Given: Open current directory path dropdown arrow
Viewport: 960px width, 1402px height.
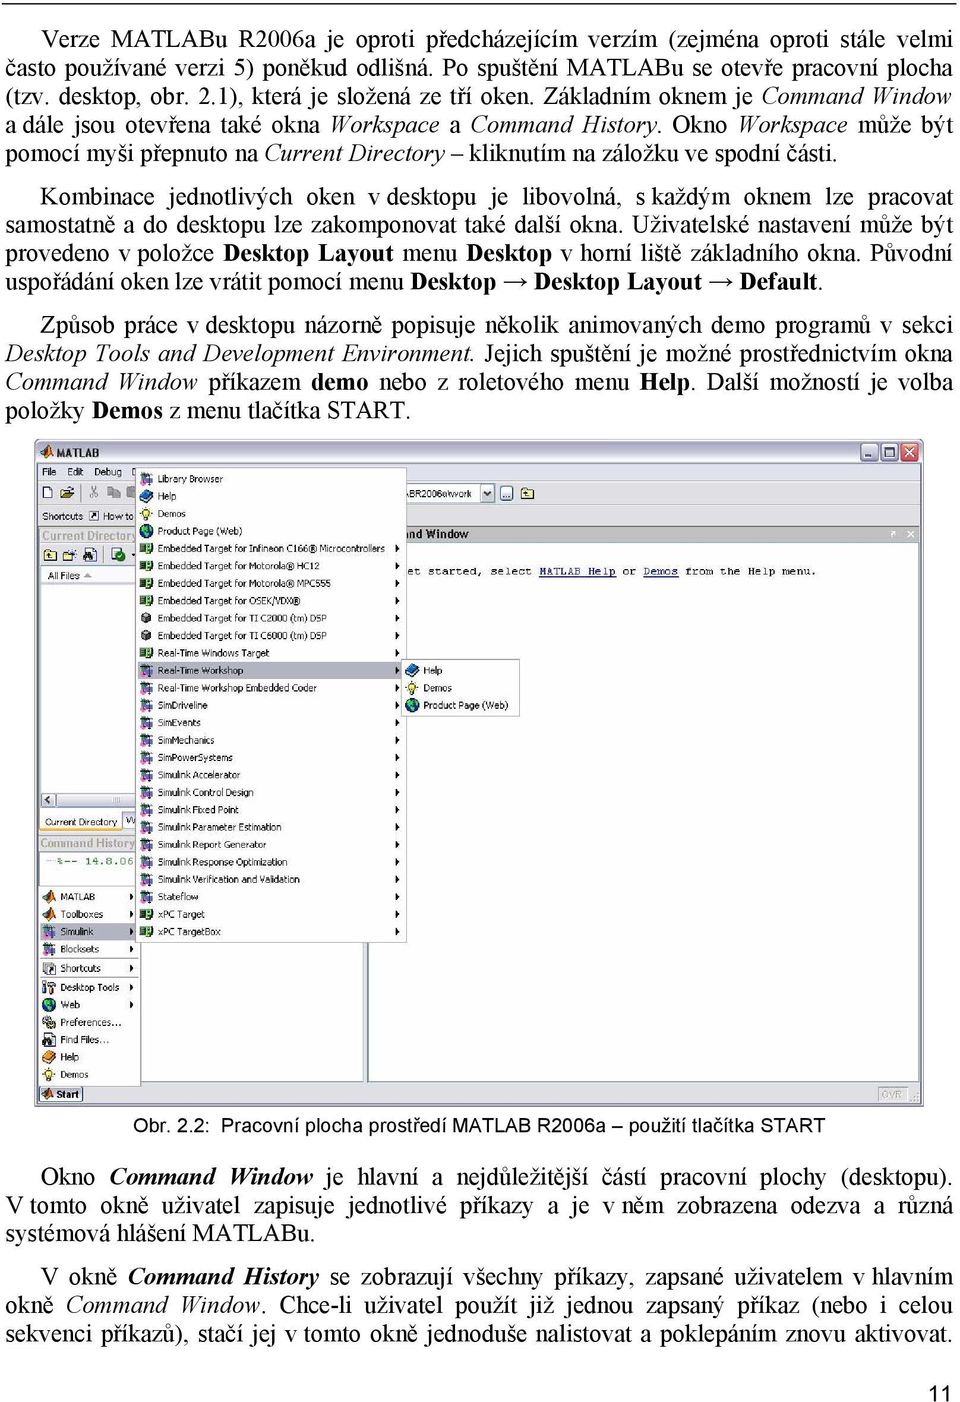Looking at the screenshot, I should [487, 494].
